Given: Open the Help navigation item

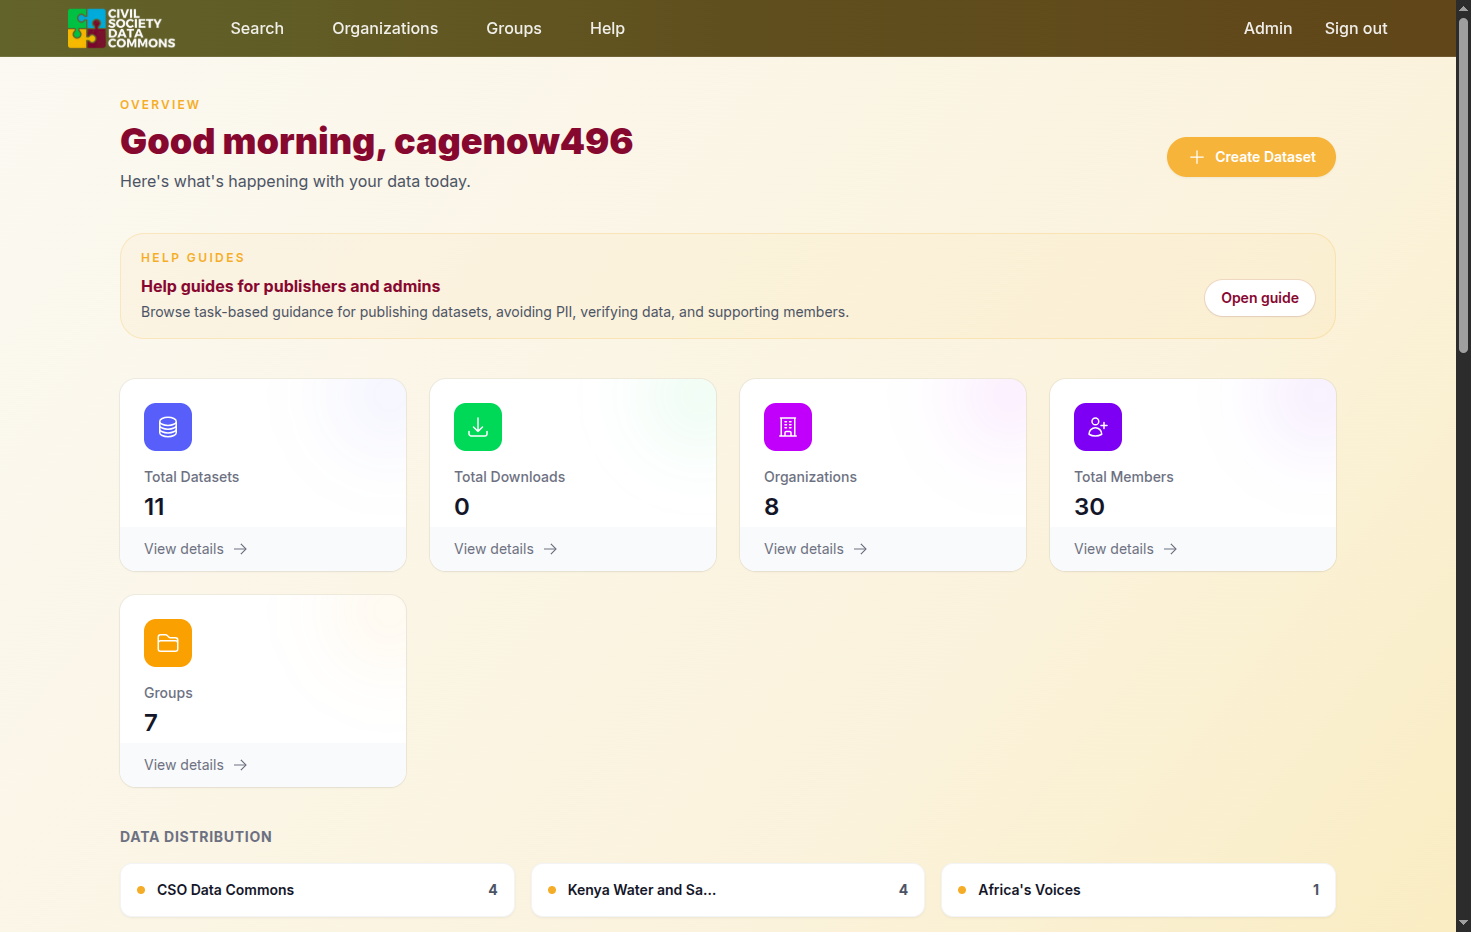Looking at the screenshot, I should (607, 28).
